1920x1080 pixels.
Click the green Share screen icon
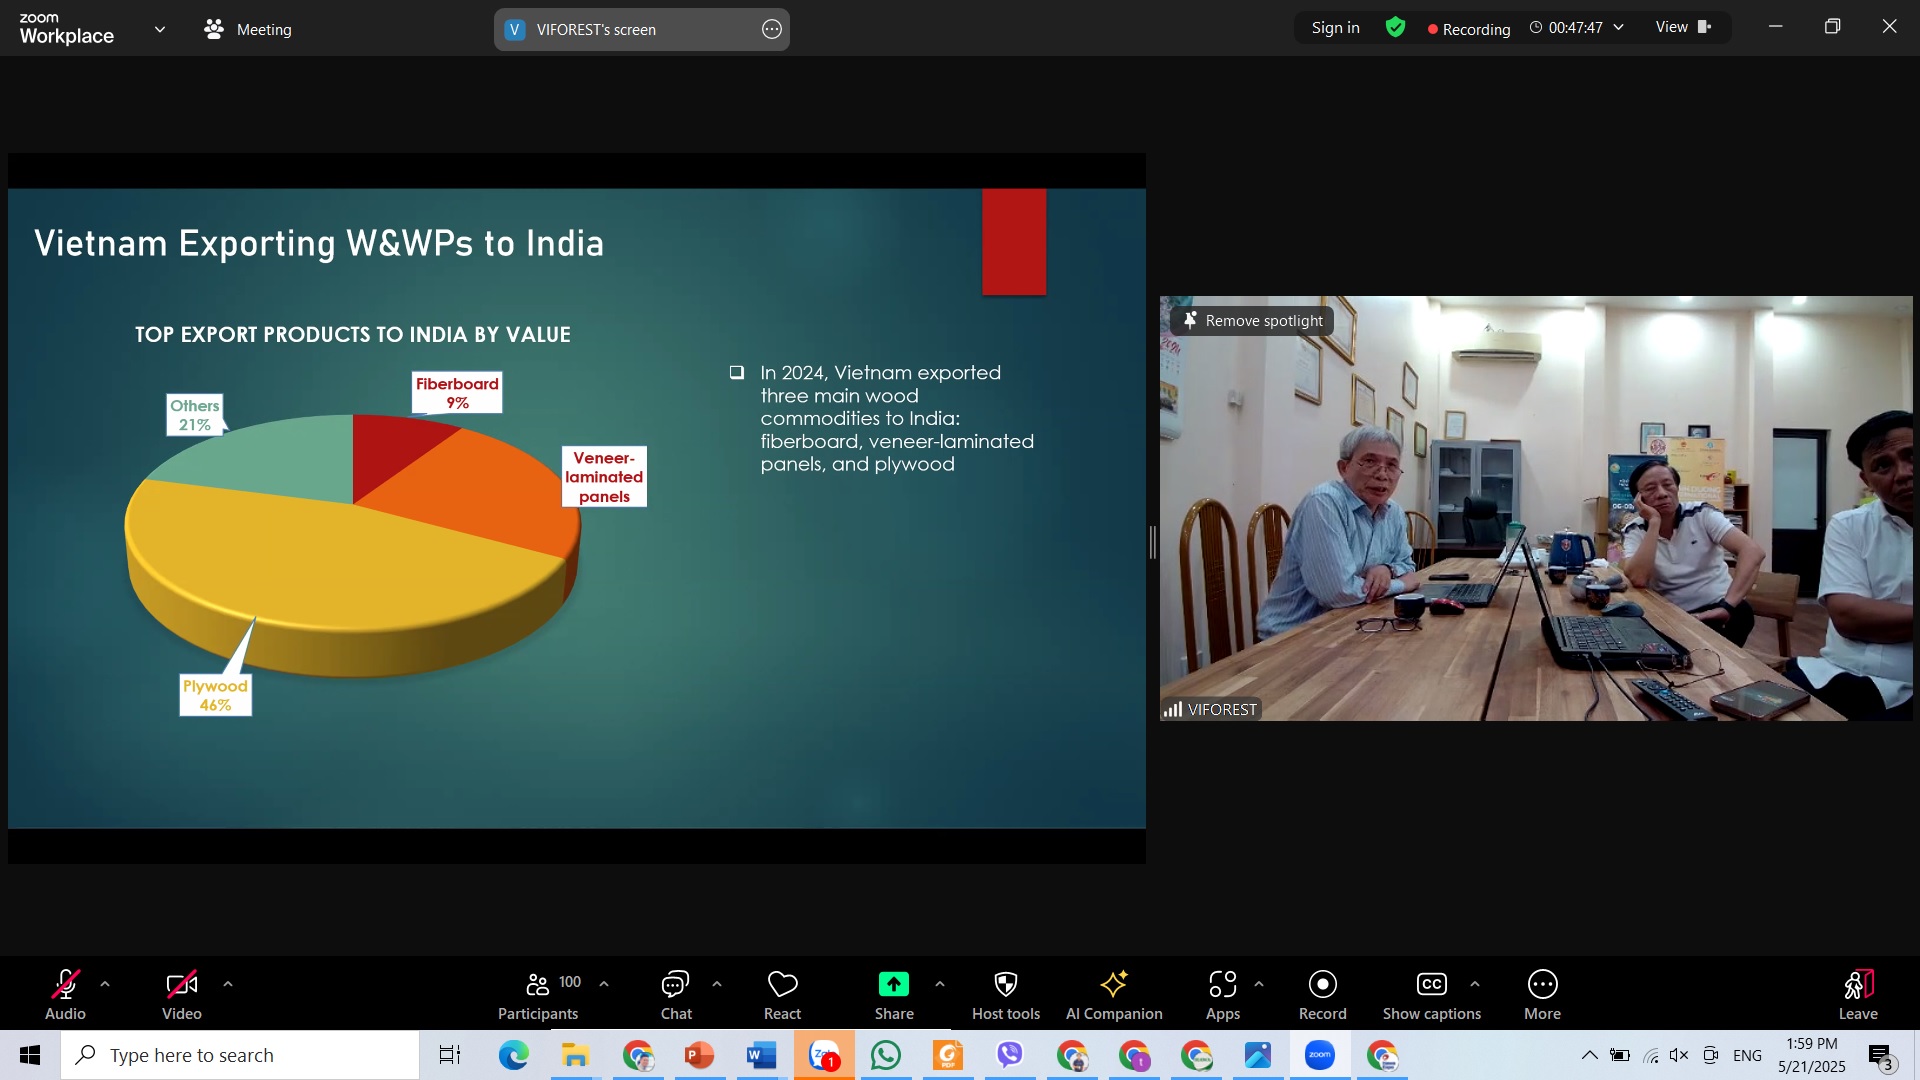tap(894, 984)
